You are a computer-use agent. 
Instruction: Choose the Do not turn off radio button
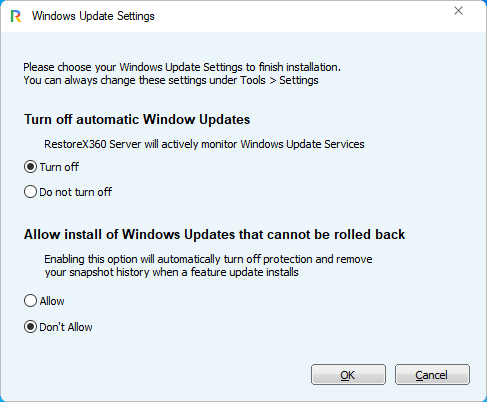pos(30,192)
